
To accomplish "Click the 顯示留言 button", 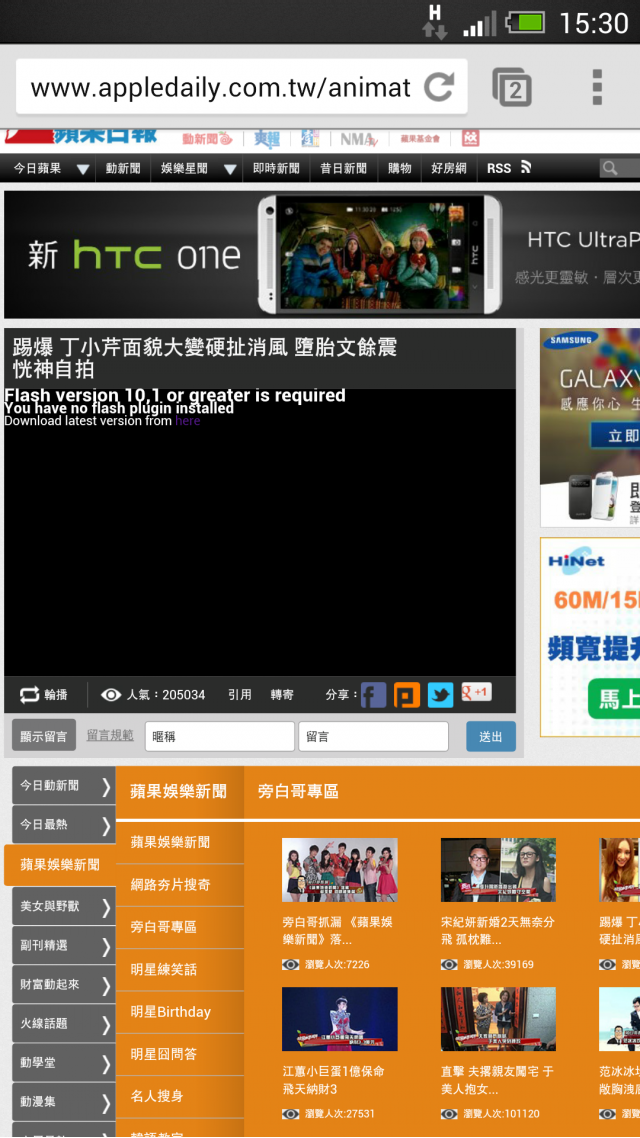I will (x=44, y=736).
